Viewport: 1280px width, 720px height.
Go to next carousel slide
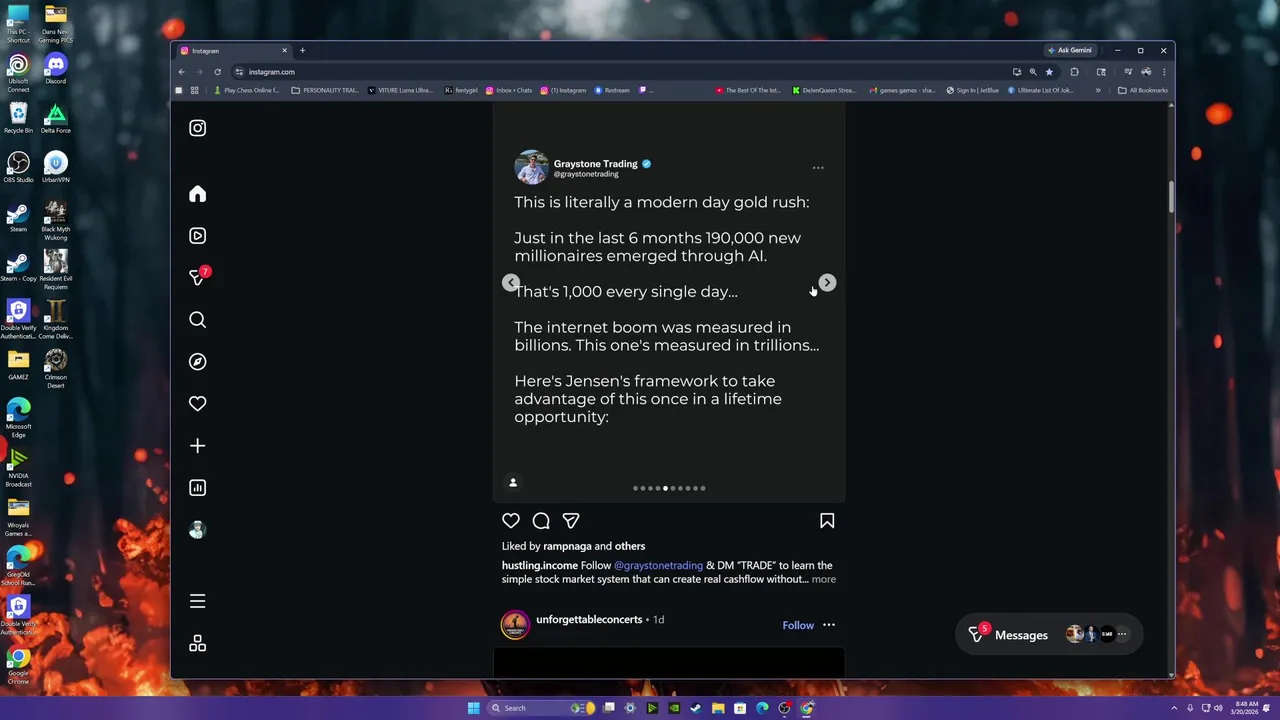(x=827, y=283)
